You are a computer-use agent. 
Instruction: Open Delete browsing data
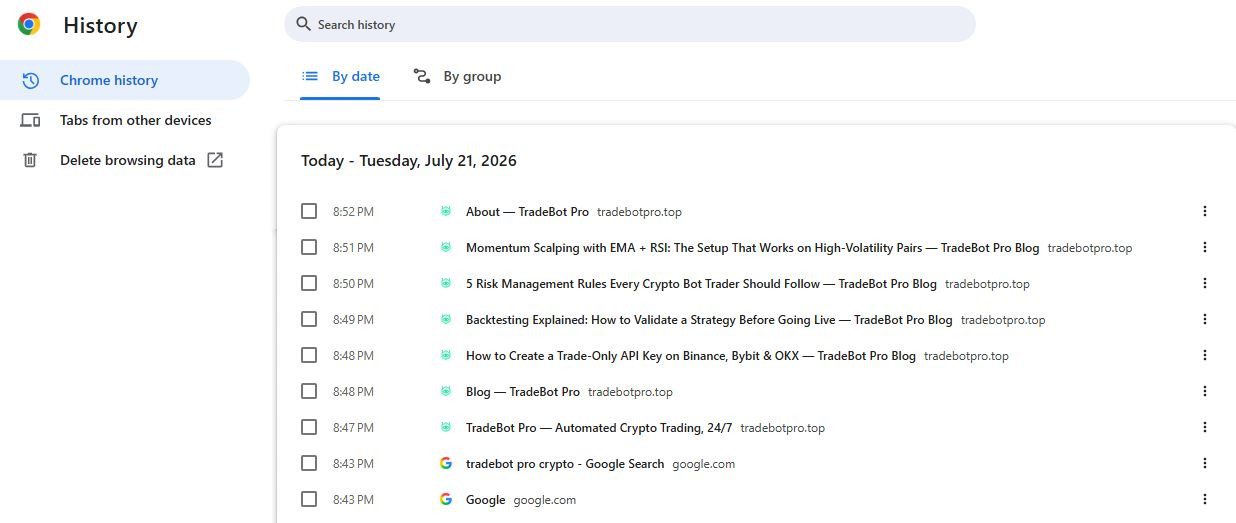[x=124, y=160]
